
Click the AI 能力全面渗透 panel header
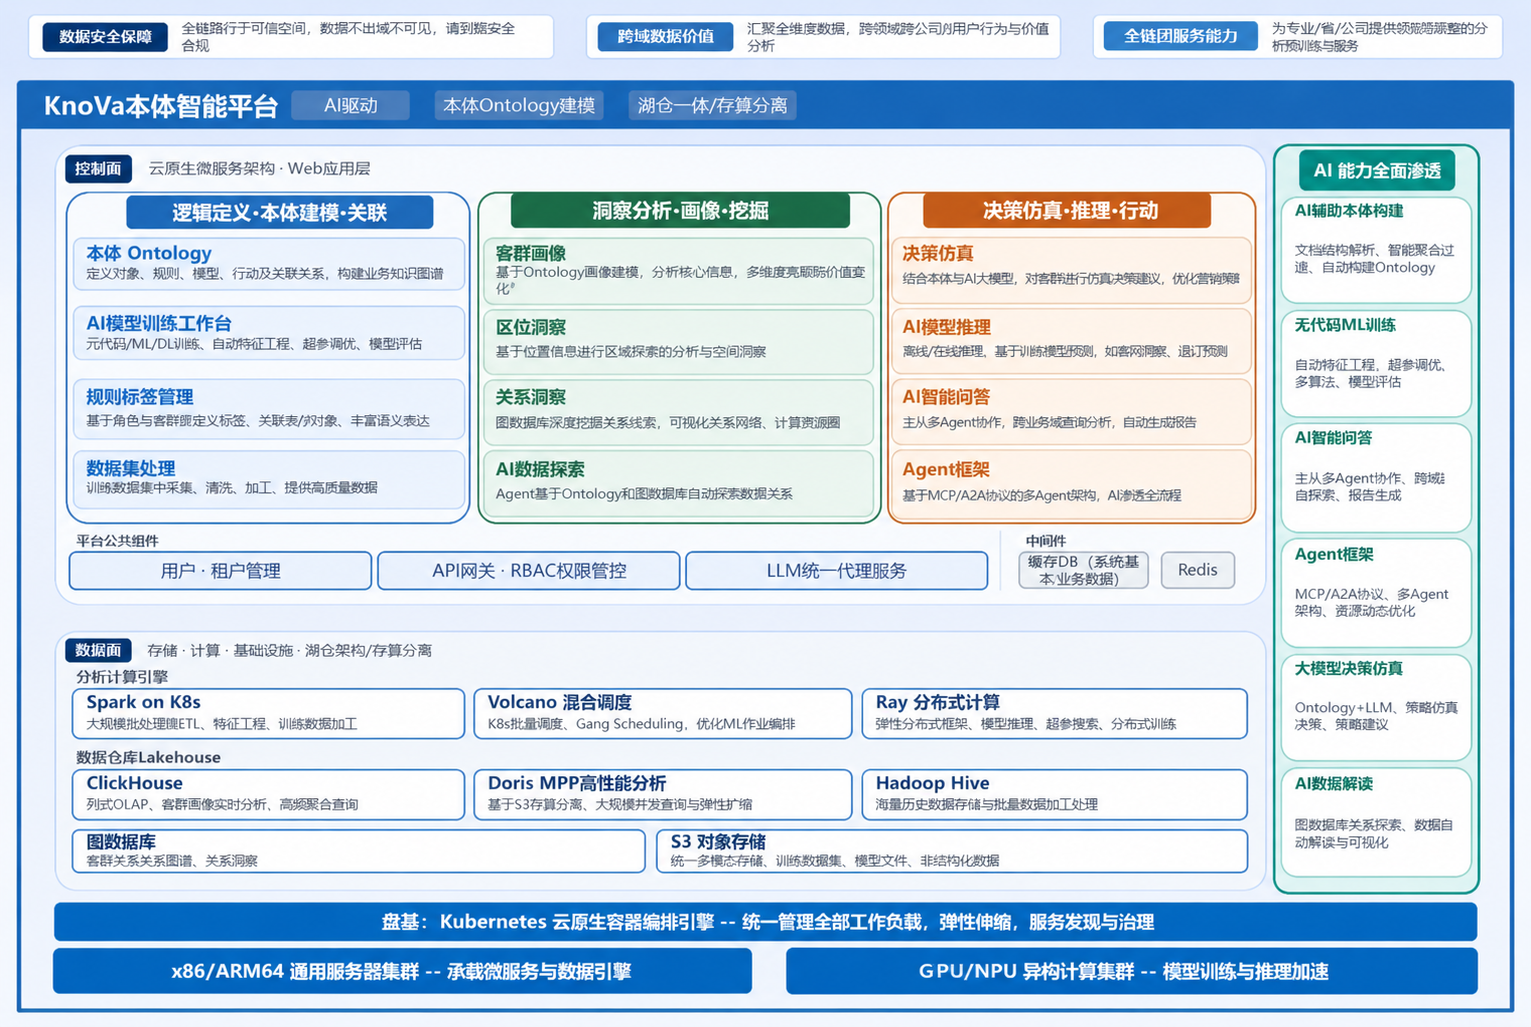(1377, 171)
